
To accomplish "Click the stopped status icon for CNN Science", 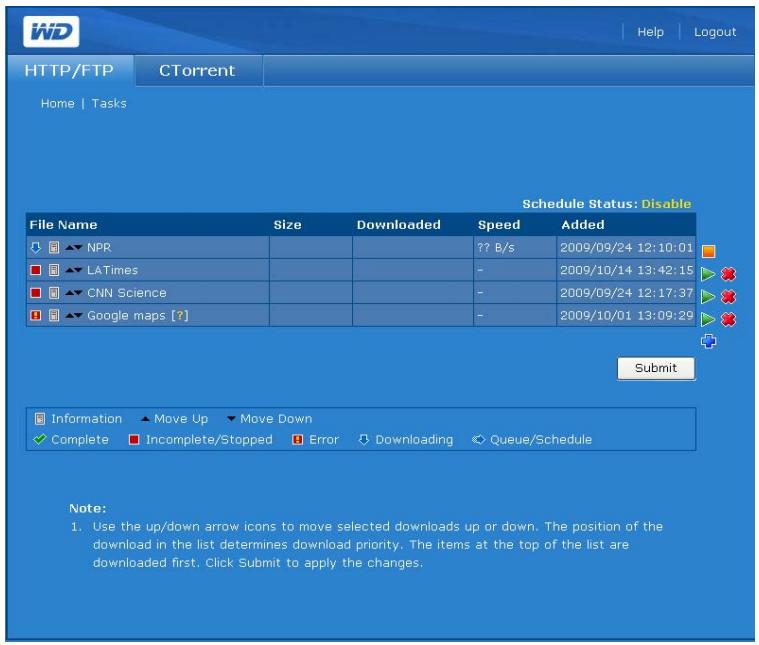I will click(x=36, y=293).
